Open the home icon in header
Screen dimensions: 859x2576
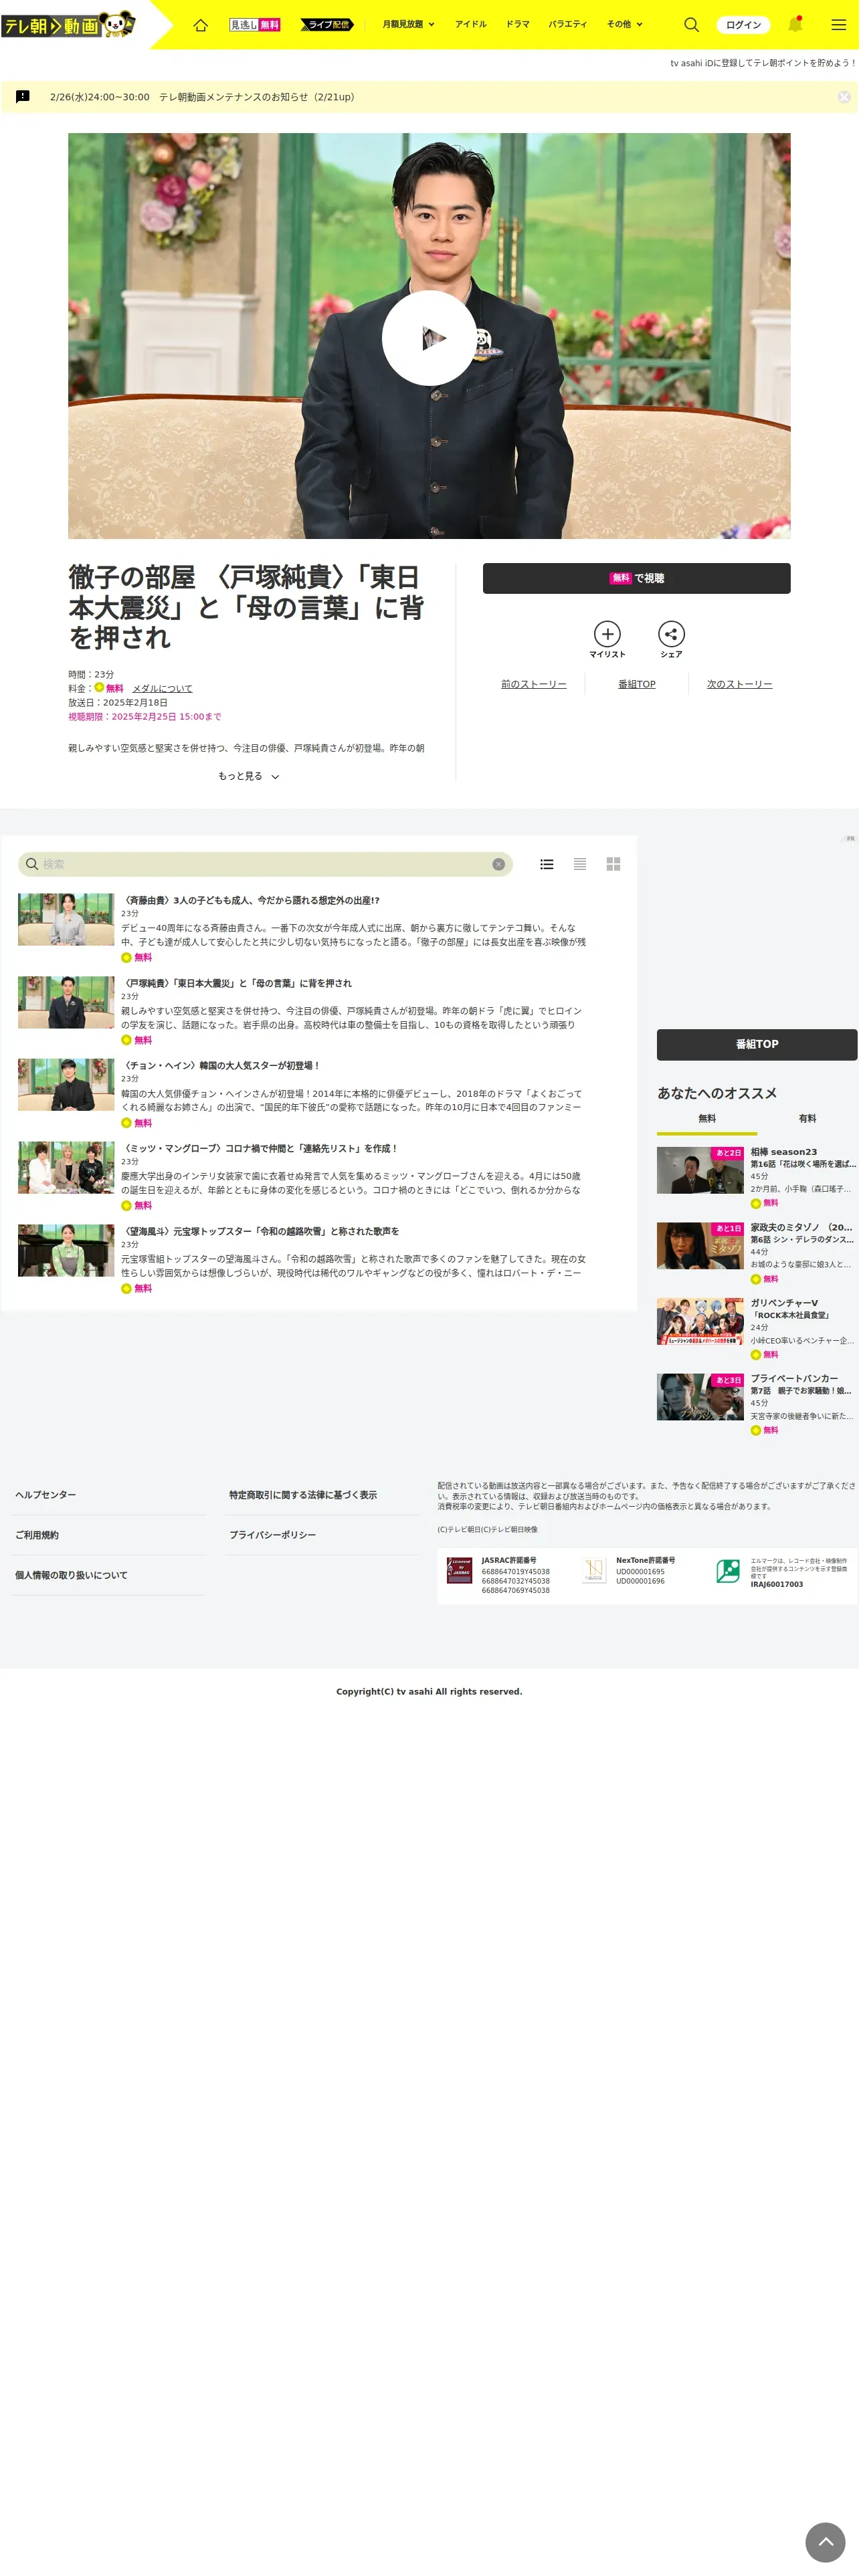pyautogui.click(x=200, y=25)
